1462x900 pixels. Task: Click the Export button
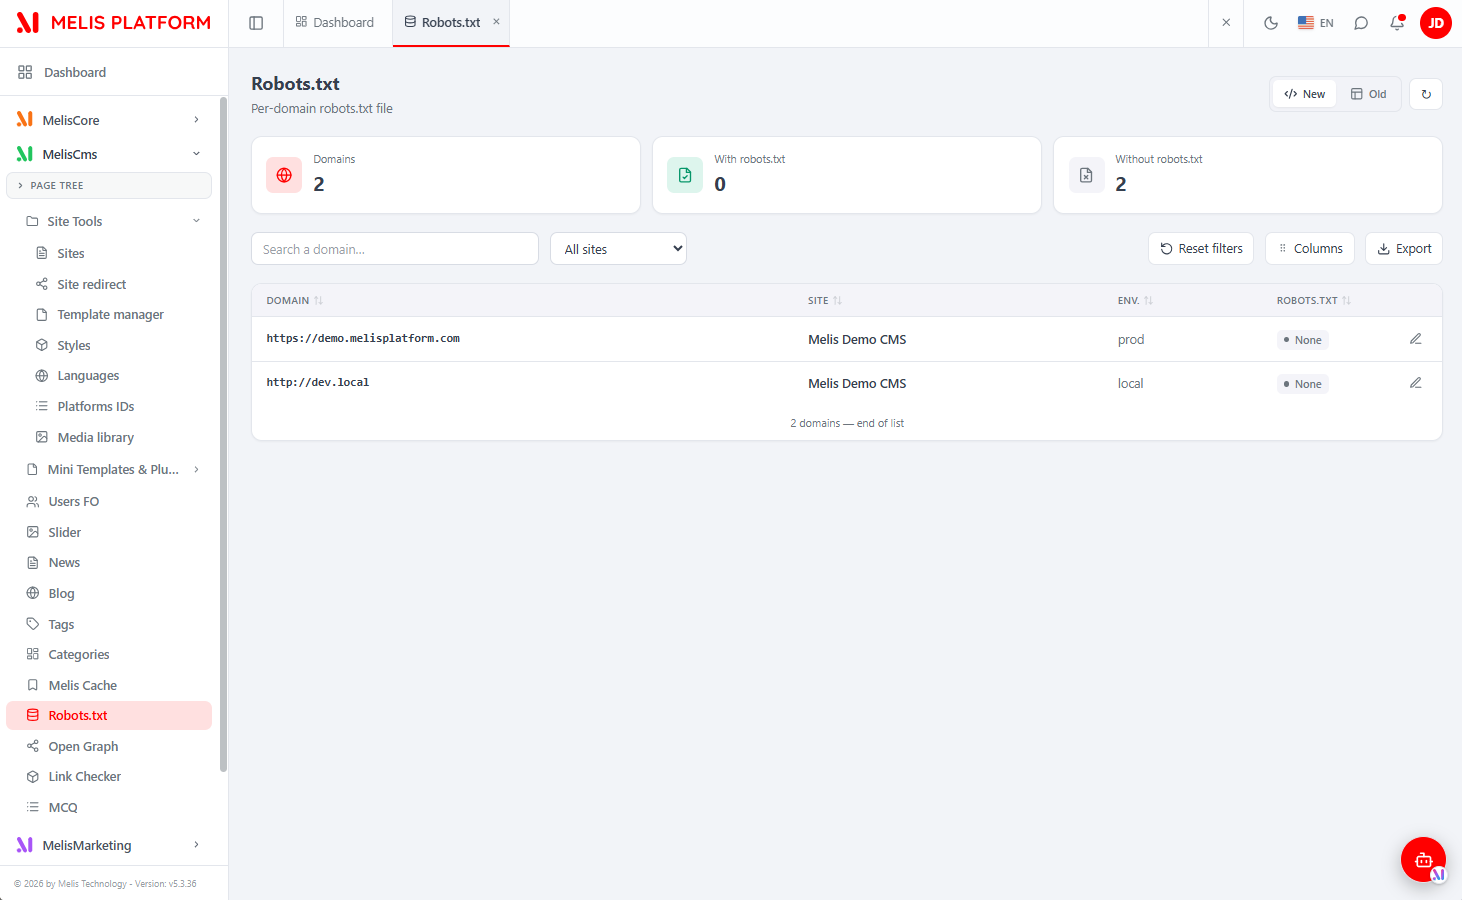click(x=1404, y=249)
